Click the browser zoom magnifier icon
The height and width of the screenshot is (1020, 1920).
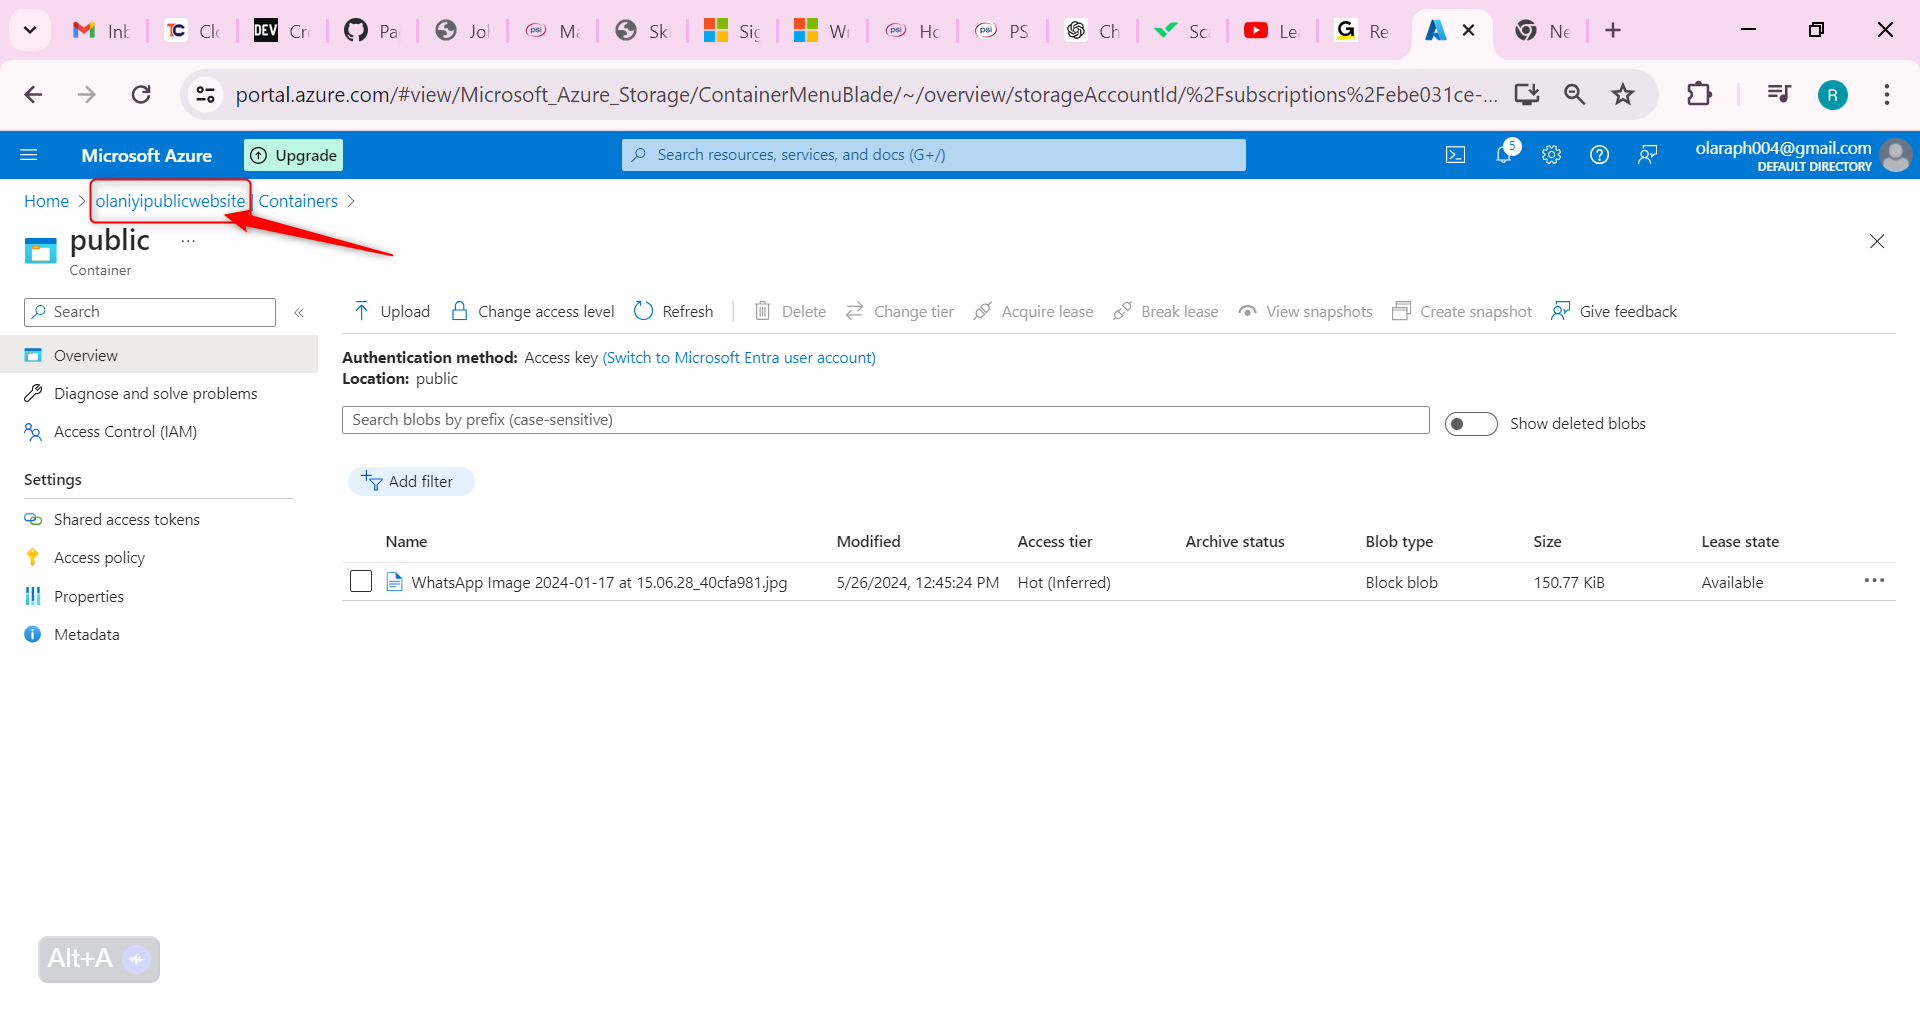pos(1575,94)
